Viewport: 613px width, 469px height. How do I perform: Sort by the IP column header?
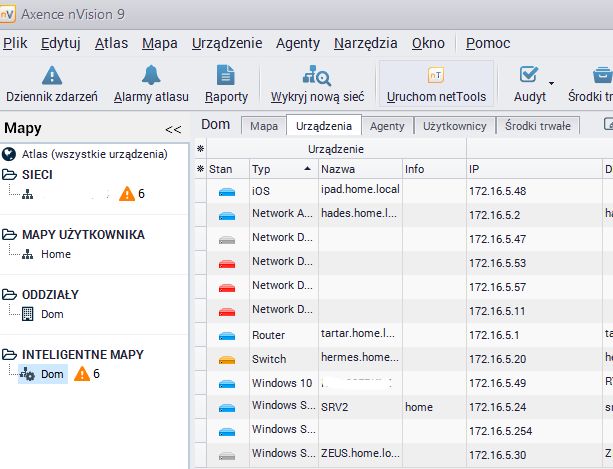[x=534, y=169]
